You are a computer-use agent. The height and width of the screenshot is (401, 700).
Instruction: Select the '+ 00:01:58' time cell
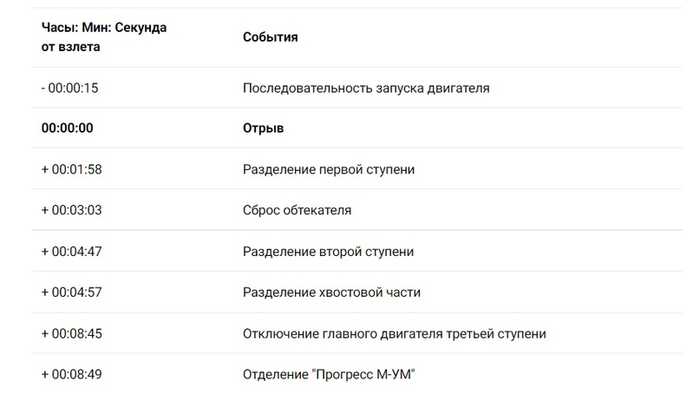click(x=71, y=170)
